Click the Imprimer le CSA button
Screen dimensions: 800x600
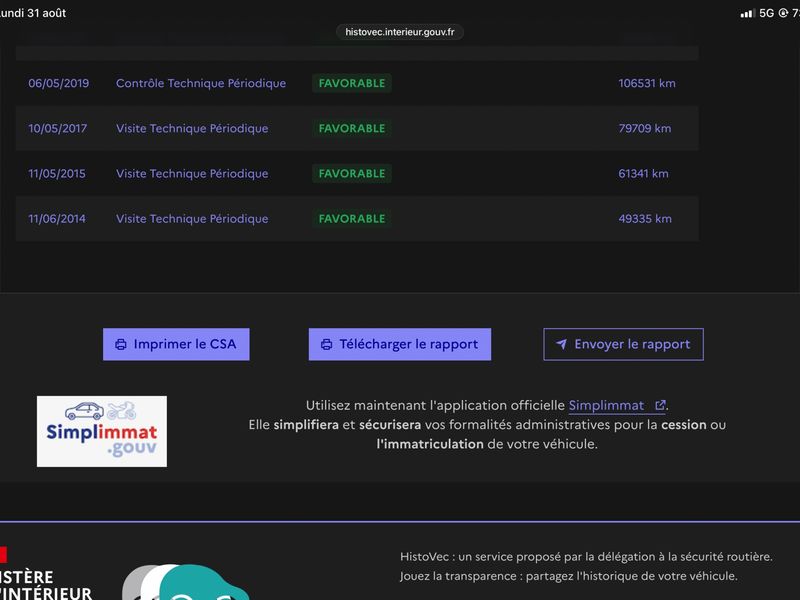(176, 344)
